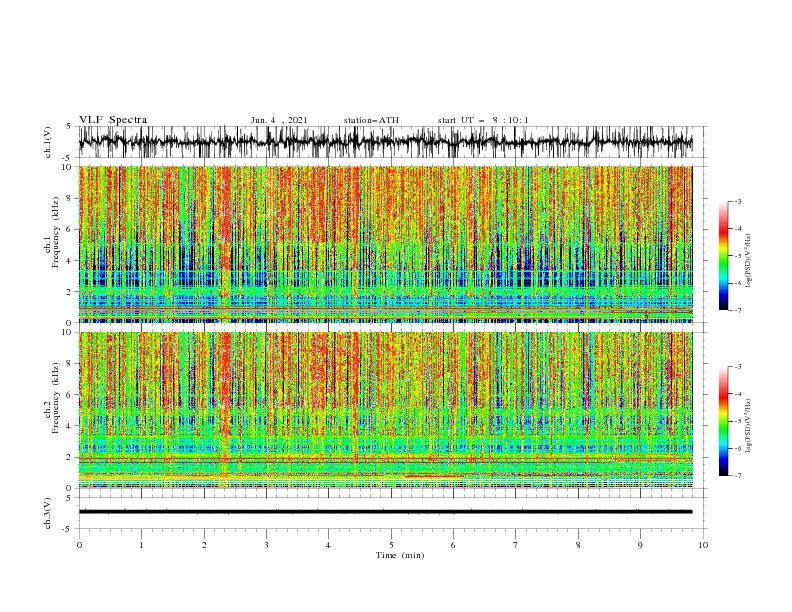Viewport: 792px width, 612px height.
Task: Click the ch.1 spectrogram panel
Action: (386, 244)
